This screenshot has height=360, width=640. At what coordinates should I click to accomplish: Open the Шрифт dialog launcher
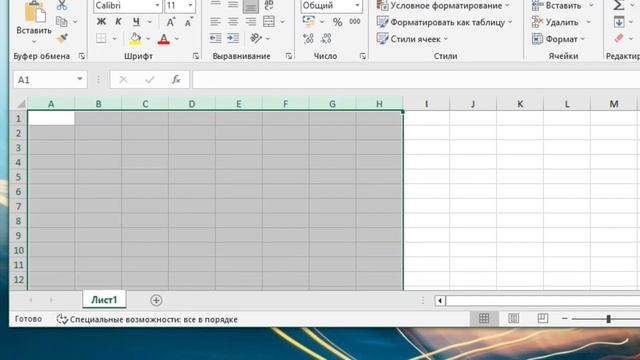[x=196, y=56]
